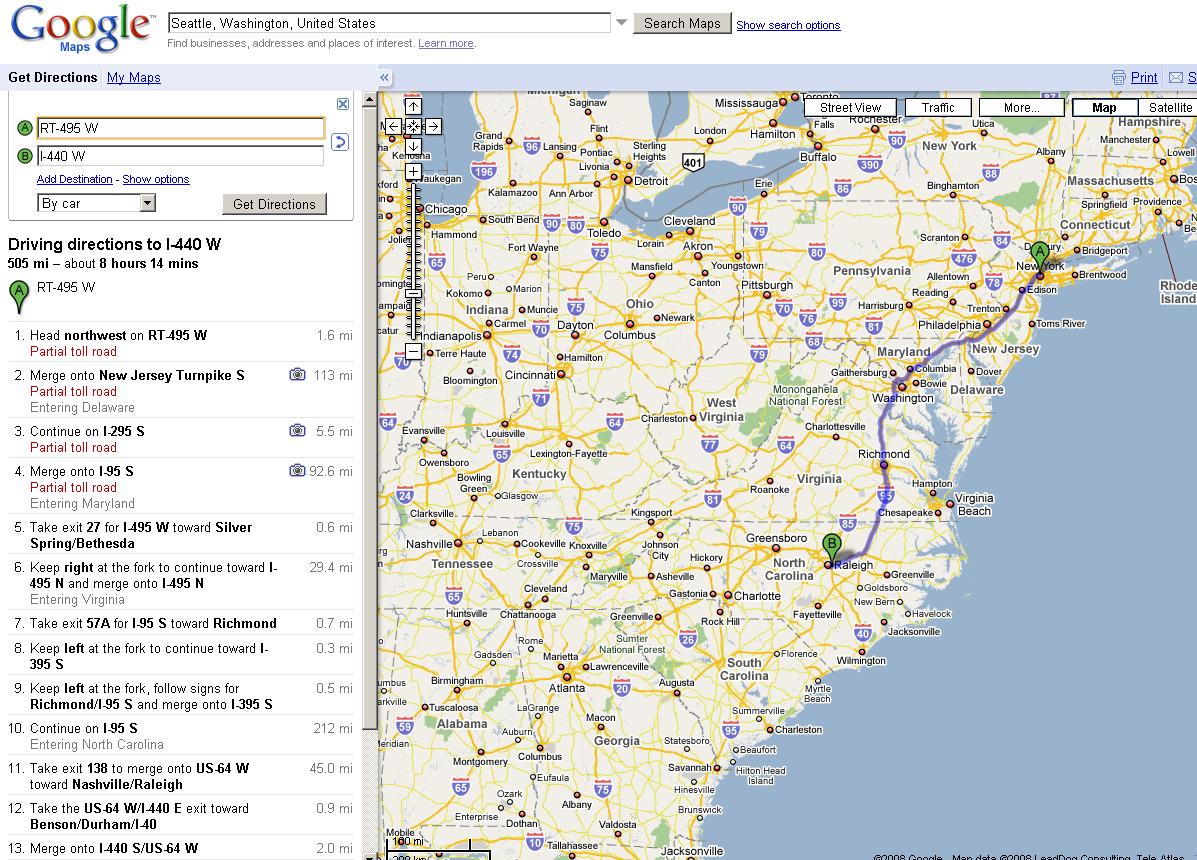Open the By car travel mode dropdown

coord(147,203)
